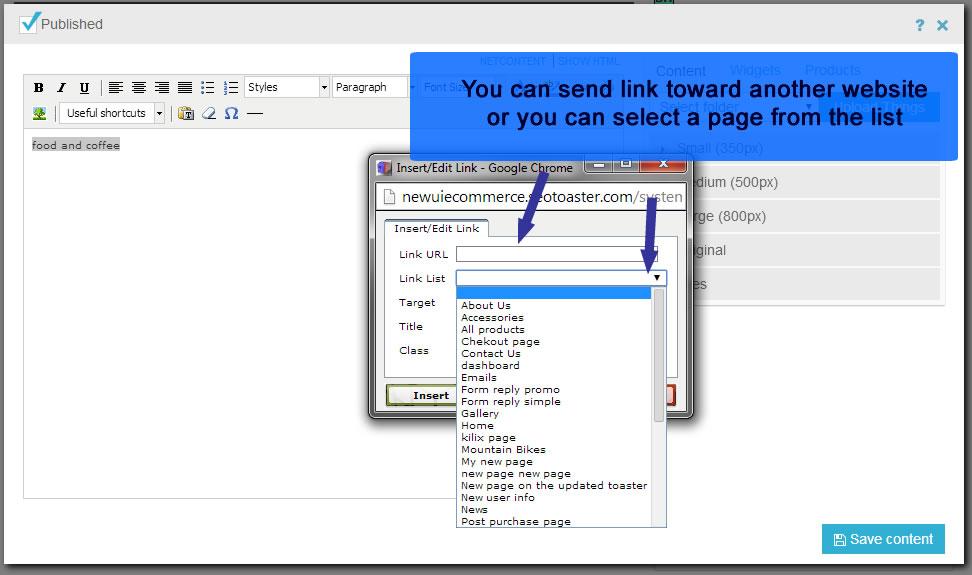Click the remove formatting eraser icon
Screen dimensions: 972x575
point(209,113)
